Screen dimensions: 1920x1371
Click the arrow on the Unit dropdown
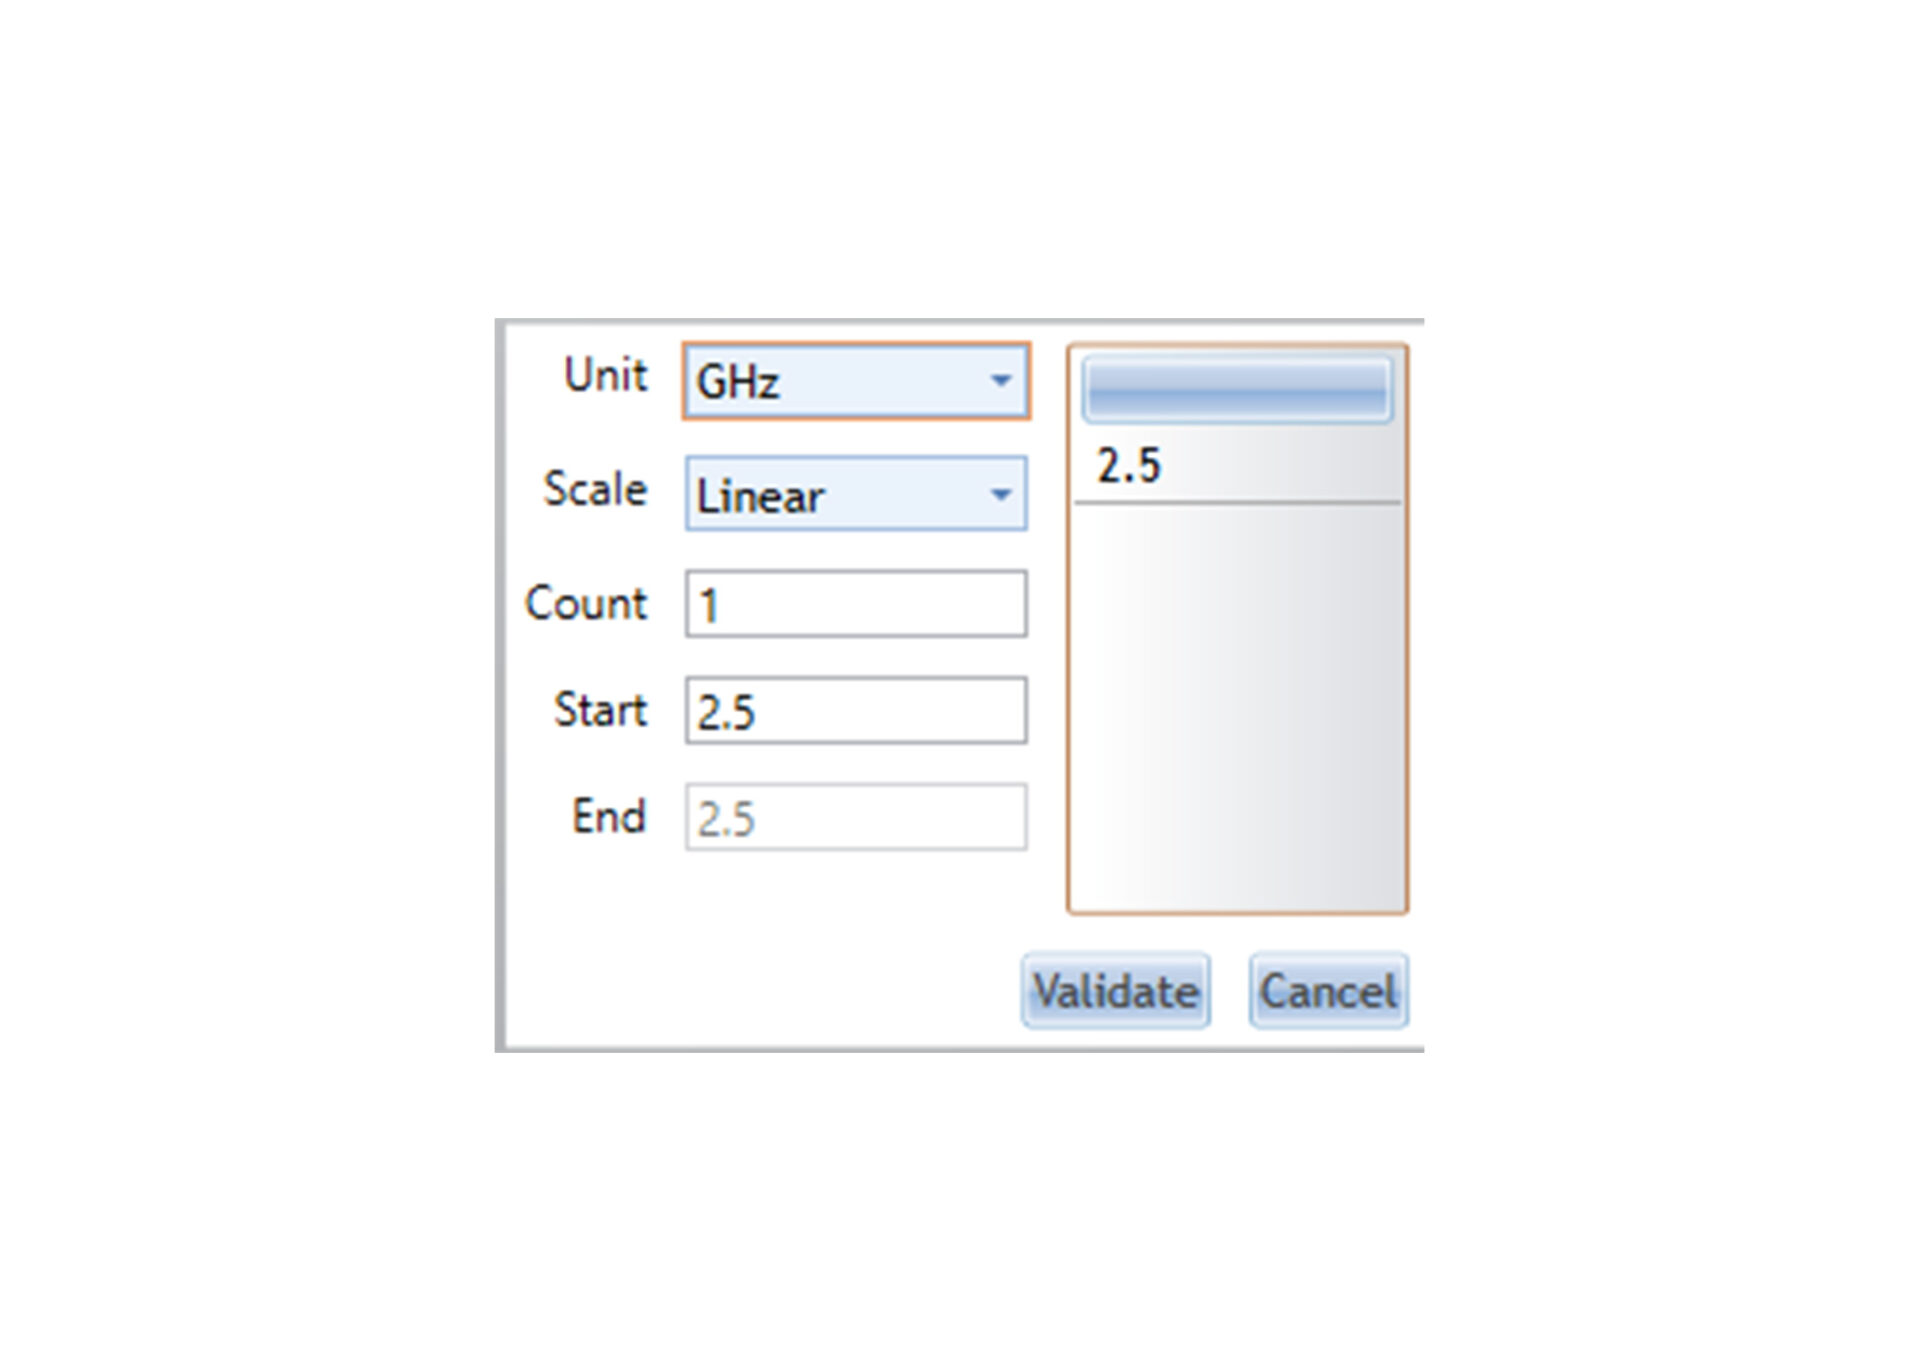pos(1000,381)
